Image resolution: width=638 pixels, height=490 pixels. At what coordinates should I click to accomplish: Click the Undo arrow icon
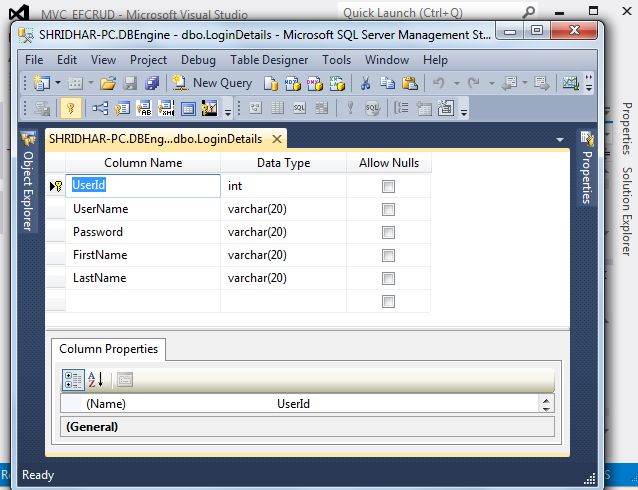(439, 83)
